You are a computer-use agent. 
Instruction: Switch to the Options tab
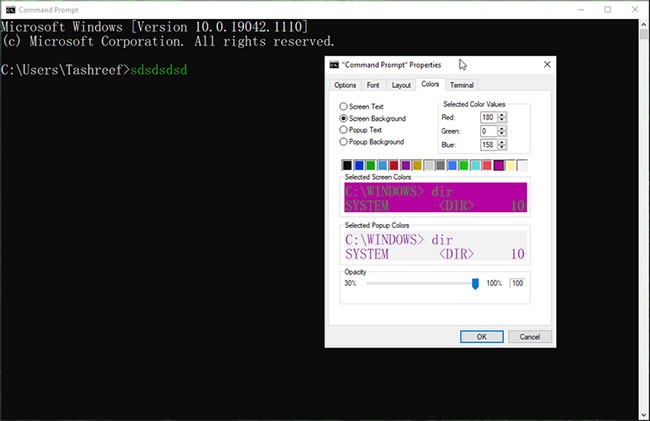coord(345,86)
